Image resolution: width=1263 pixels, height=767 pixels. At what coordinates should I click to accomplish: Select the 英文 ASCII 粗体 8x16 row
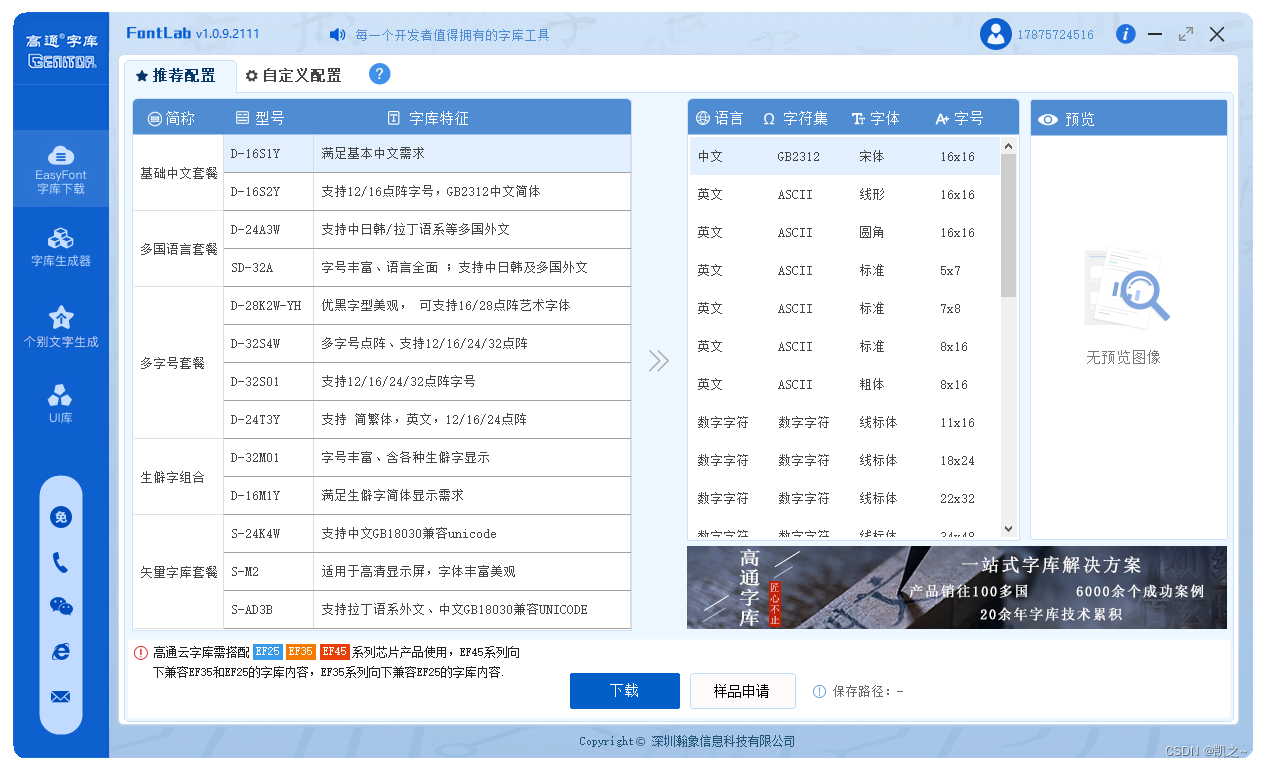pos(844,385)
